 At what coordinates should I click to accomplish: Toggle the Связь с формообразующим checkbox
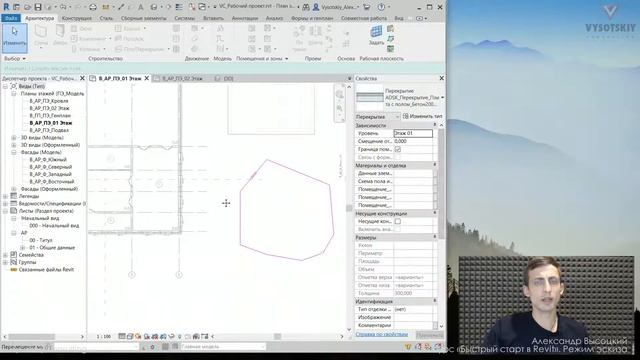(398, 157)
